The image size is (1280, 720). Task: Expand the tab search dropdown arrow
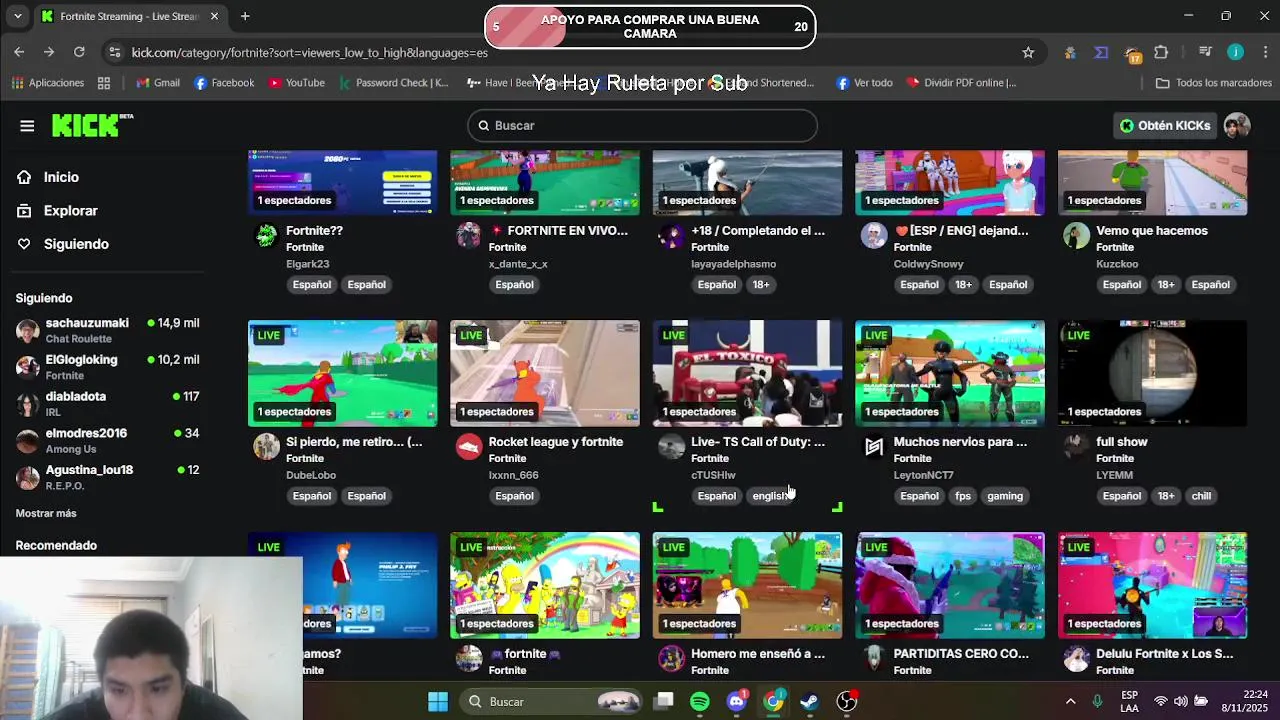pyautogui.click(x=17, y=16)
